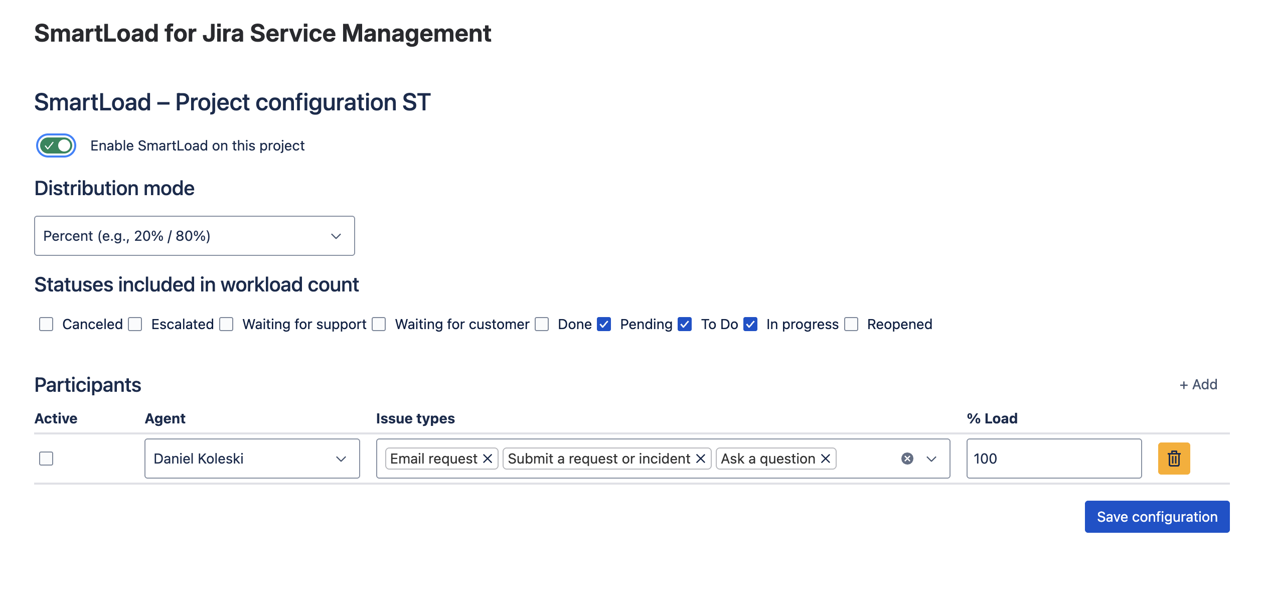
Task: Open the Distribution mode dropdown
Action: tap(194, 236)
